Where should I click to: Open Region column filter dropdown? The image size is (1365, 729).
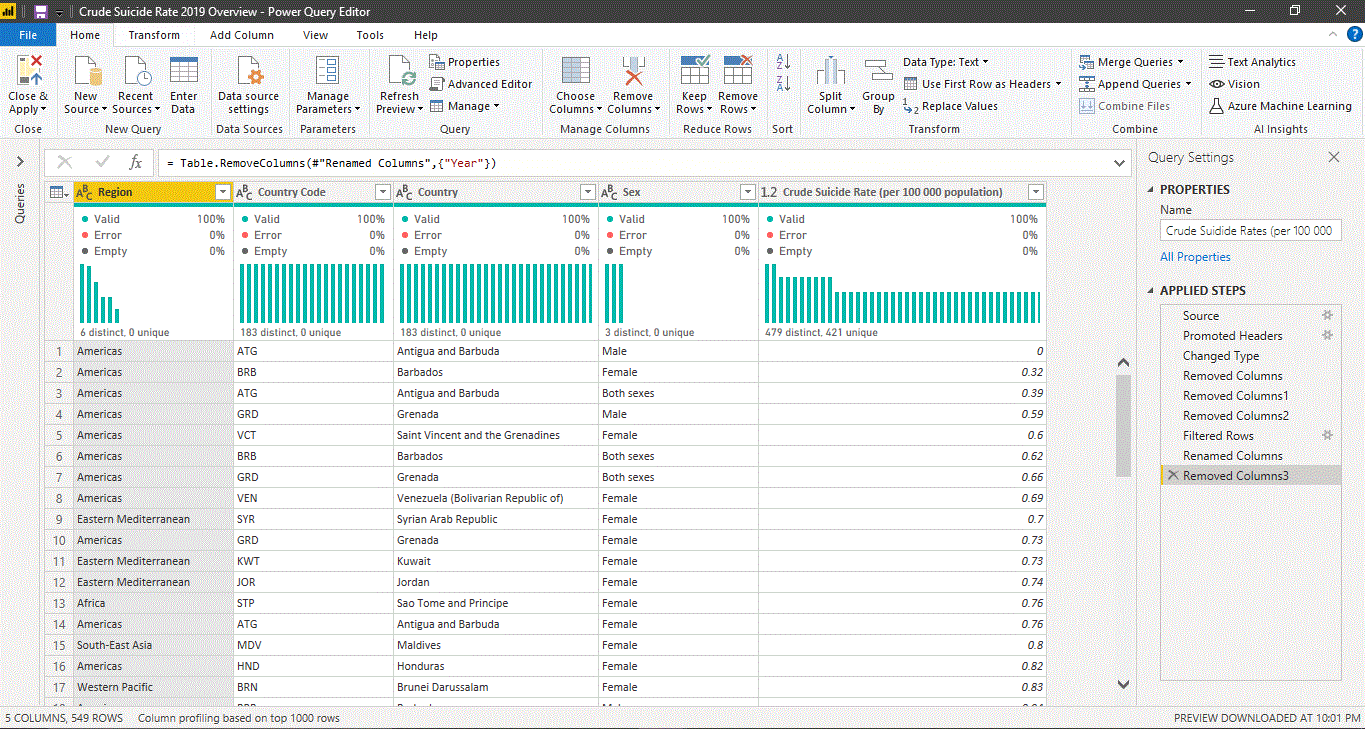pyautogui.click(x=223, y=192)
